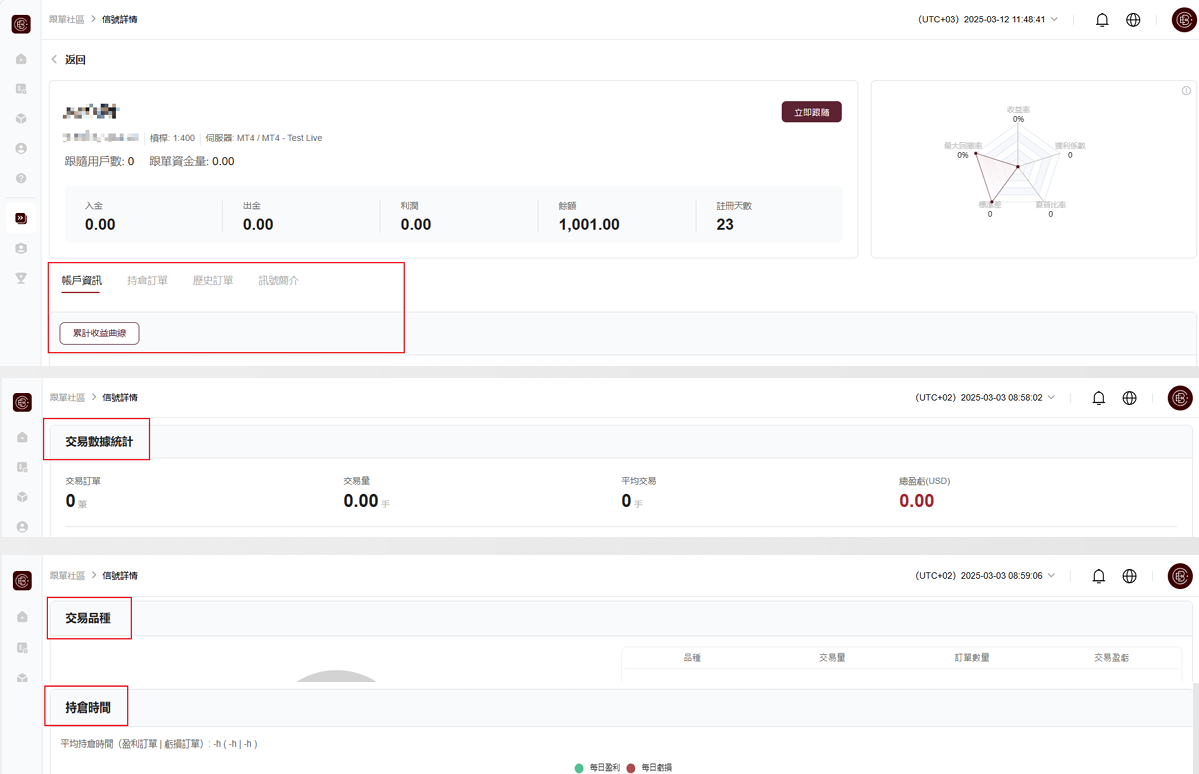The image size is (1199, 774).
Task: Click the shield-user icon in the sidebar
Action: [21, 248]
